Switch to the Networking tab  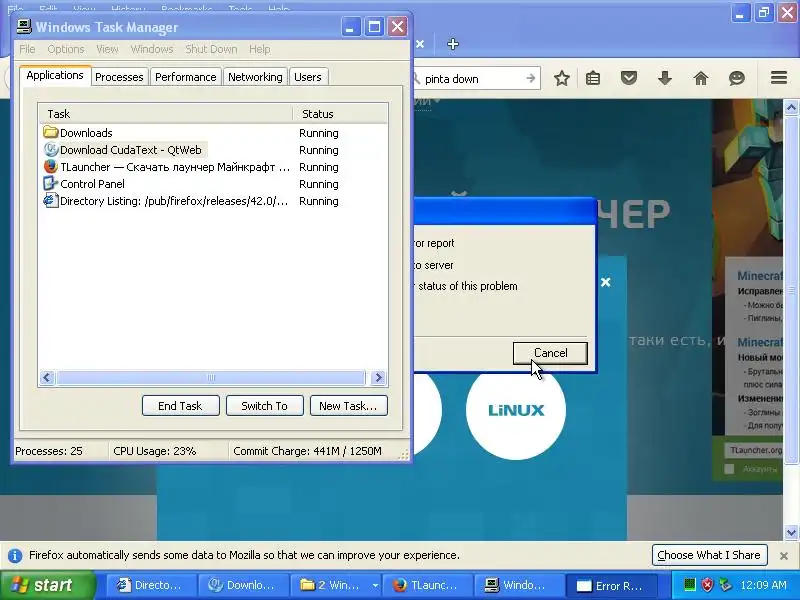tap(255, 77)
